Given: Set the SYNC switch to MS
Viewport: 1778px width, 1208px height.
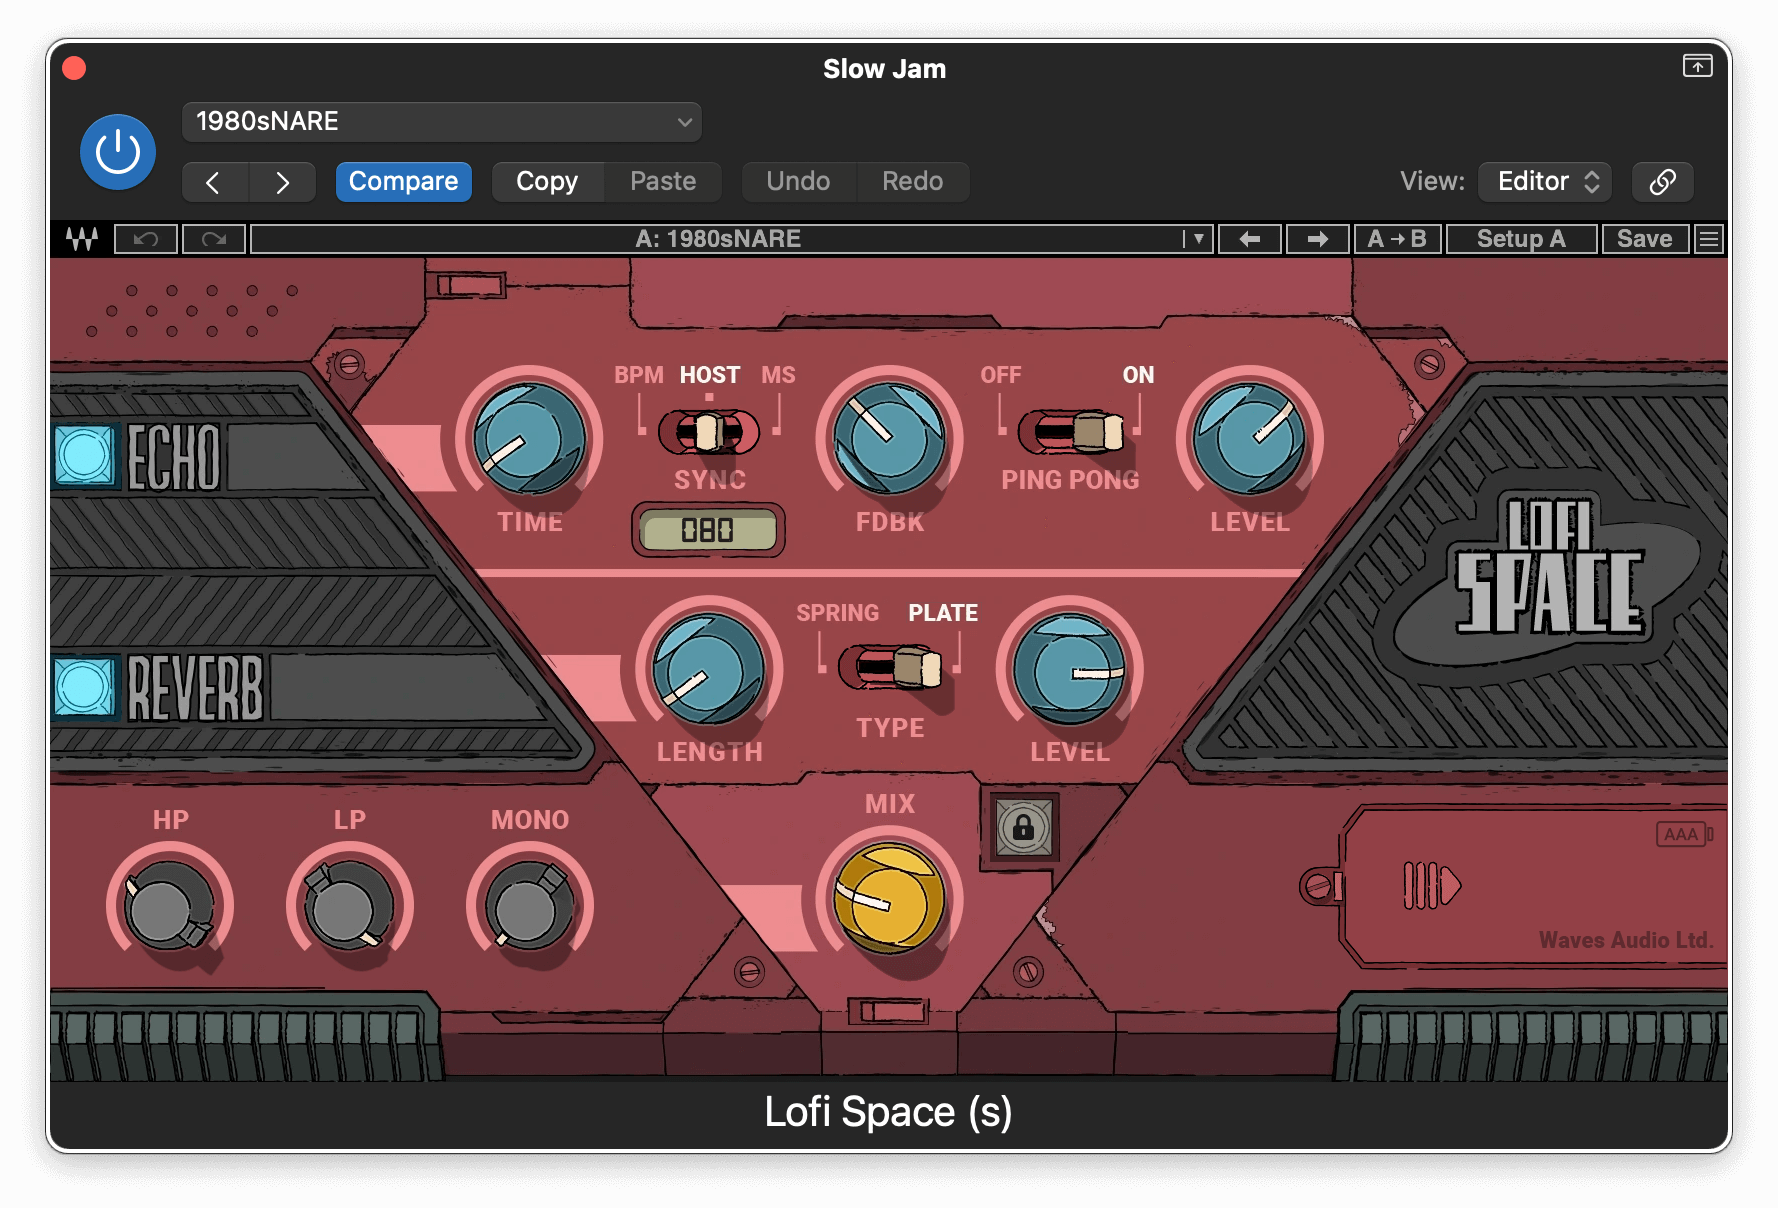Looking at the screenshot, I should 745,432.
